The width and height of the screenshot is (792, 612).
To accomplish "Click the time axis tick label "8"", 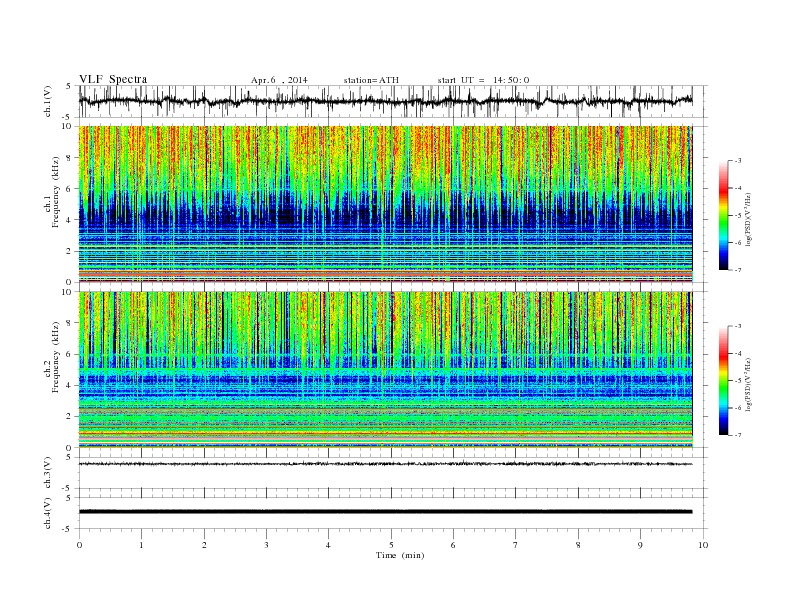I will 578,545.
